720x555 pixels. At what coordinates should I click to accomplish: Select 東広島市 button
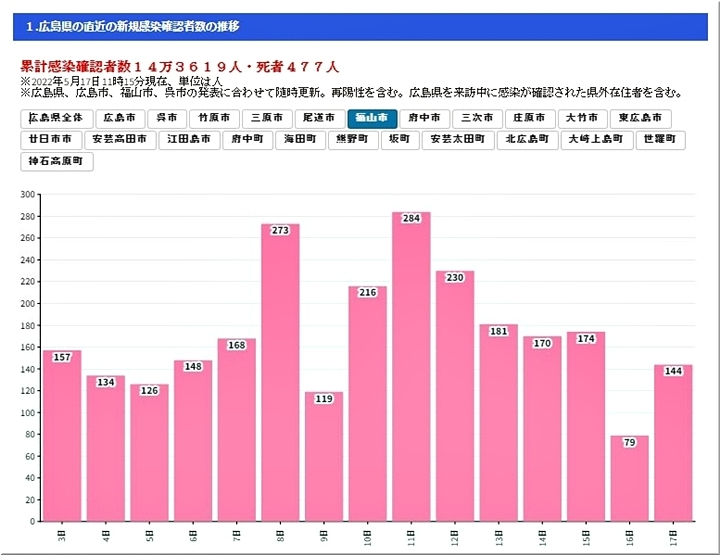639,118
